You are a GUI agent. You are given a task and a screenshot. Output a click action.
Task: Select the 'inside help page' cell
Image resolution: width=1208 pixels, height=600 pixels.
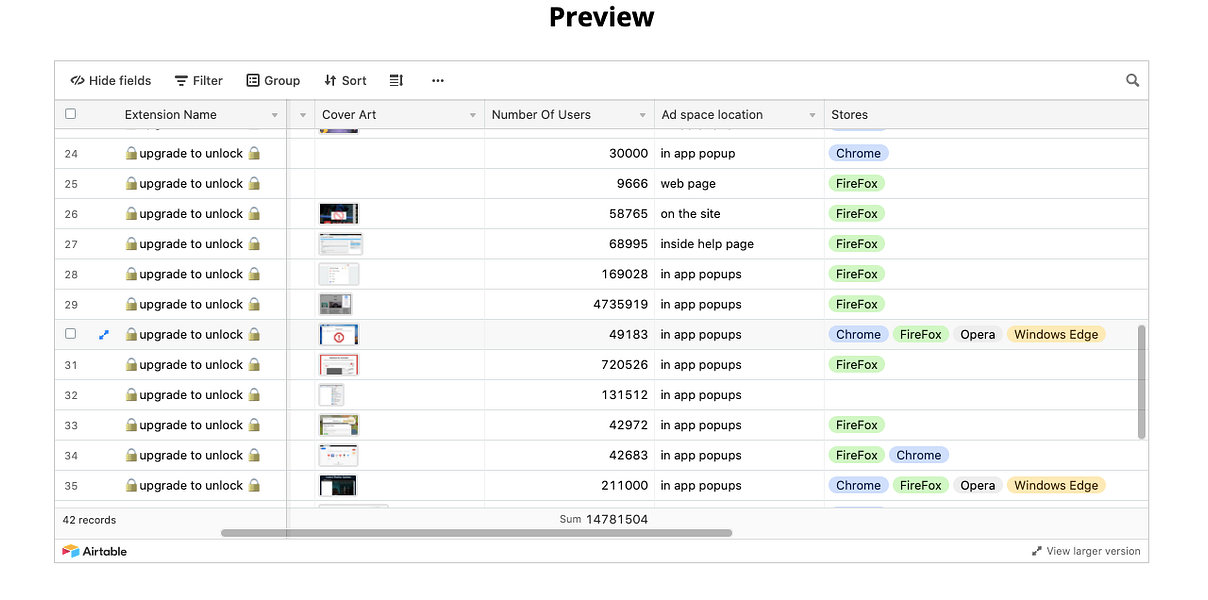click(x=739, y=244)
